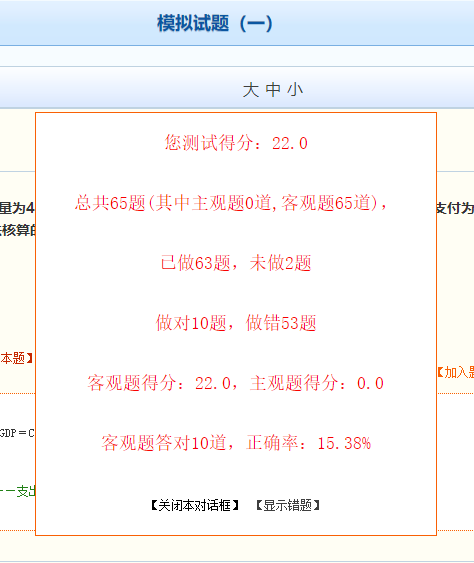Click the bold 核算 question text

pyautogui.click(x=17, y=230)
